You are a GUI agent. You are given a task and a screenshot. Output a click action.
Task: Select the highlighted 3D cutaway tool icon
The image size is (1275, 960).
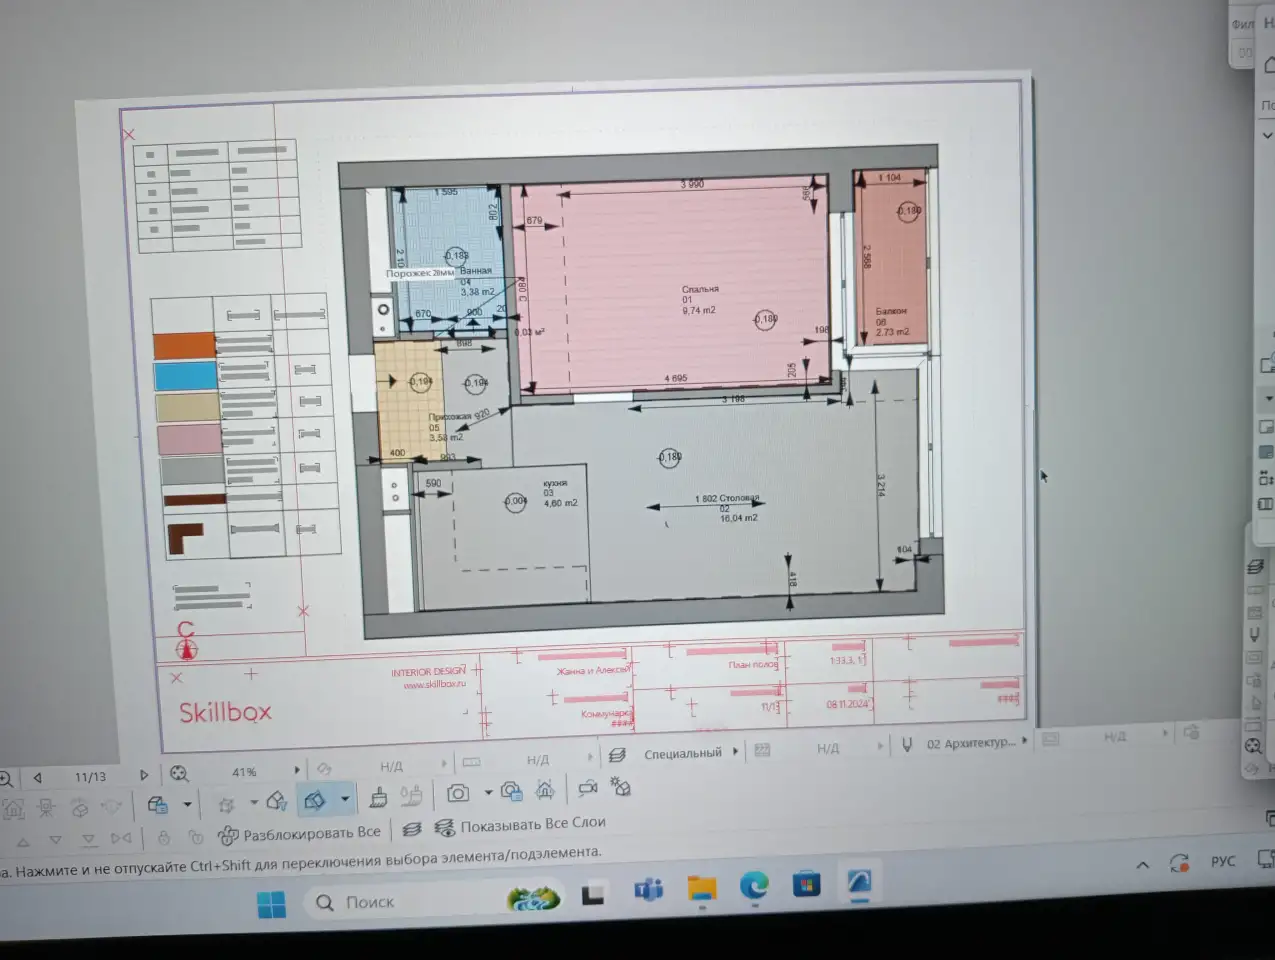(x=315, y=798)
